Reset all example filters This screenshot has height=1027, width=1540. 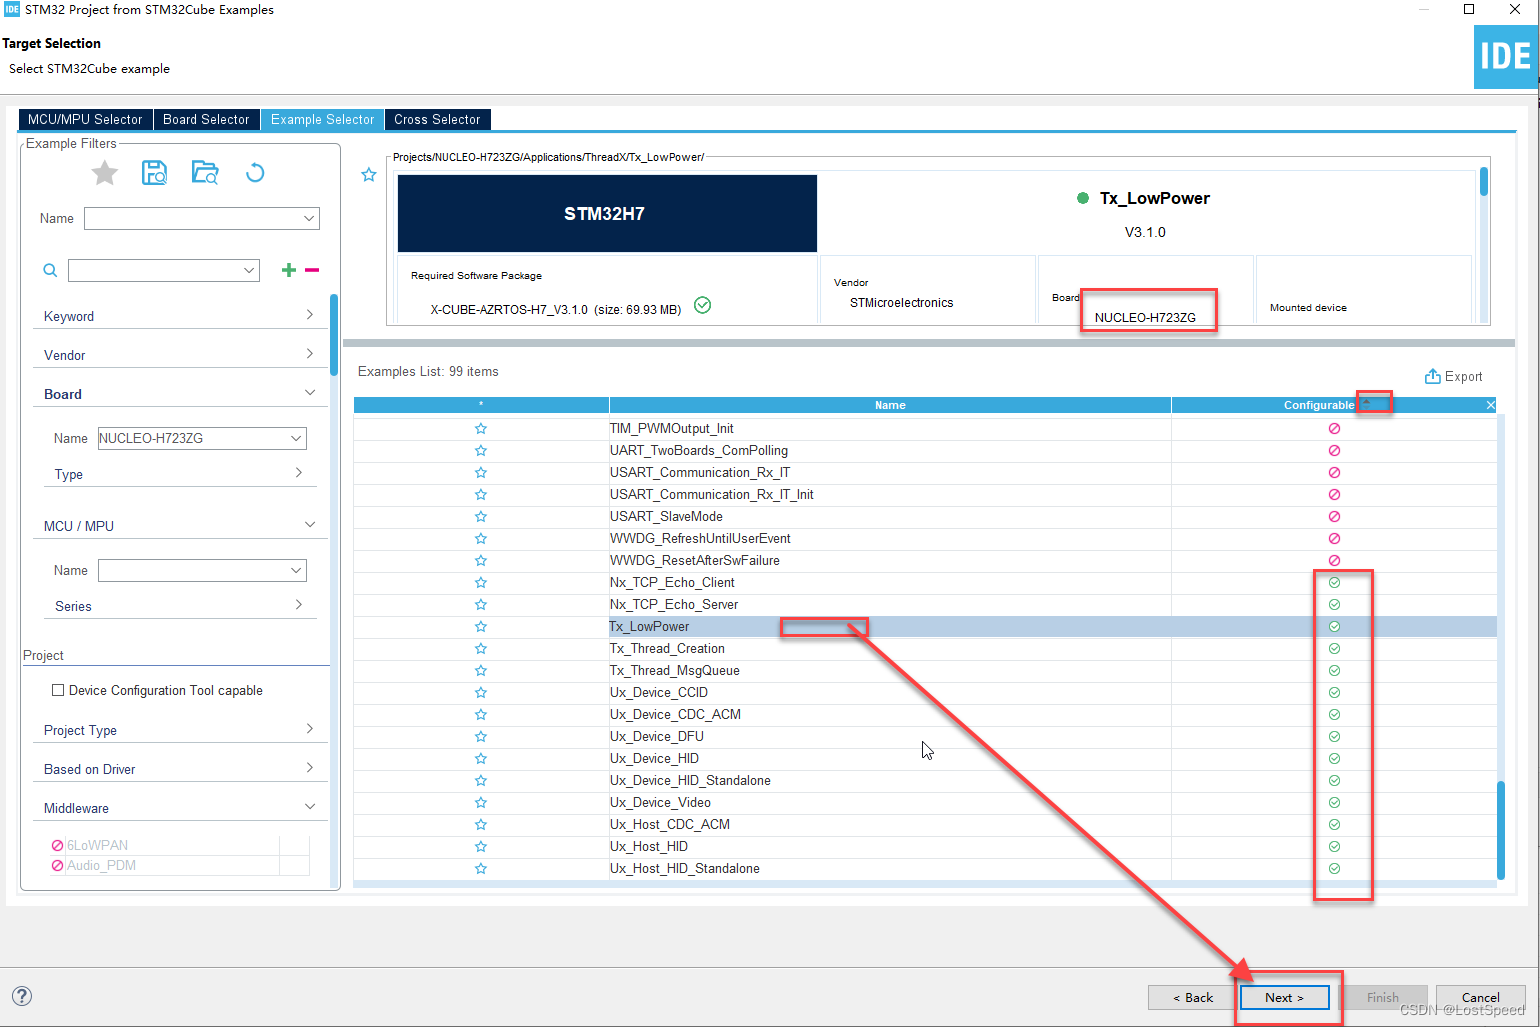point(255,173)
